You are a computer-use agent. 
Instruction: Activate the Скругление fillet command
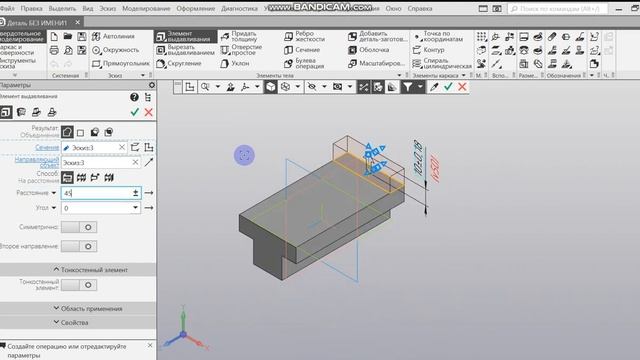tap(179, 63)
